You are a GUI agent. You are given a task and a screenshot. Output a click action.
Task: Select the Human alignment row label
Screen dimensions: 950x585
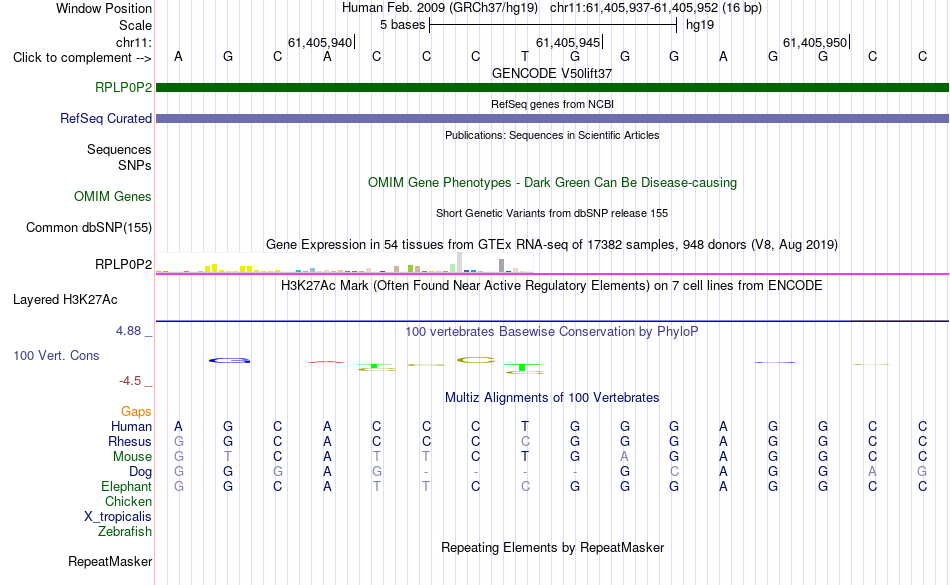131,426
